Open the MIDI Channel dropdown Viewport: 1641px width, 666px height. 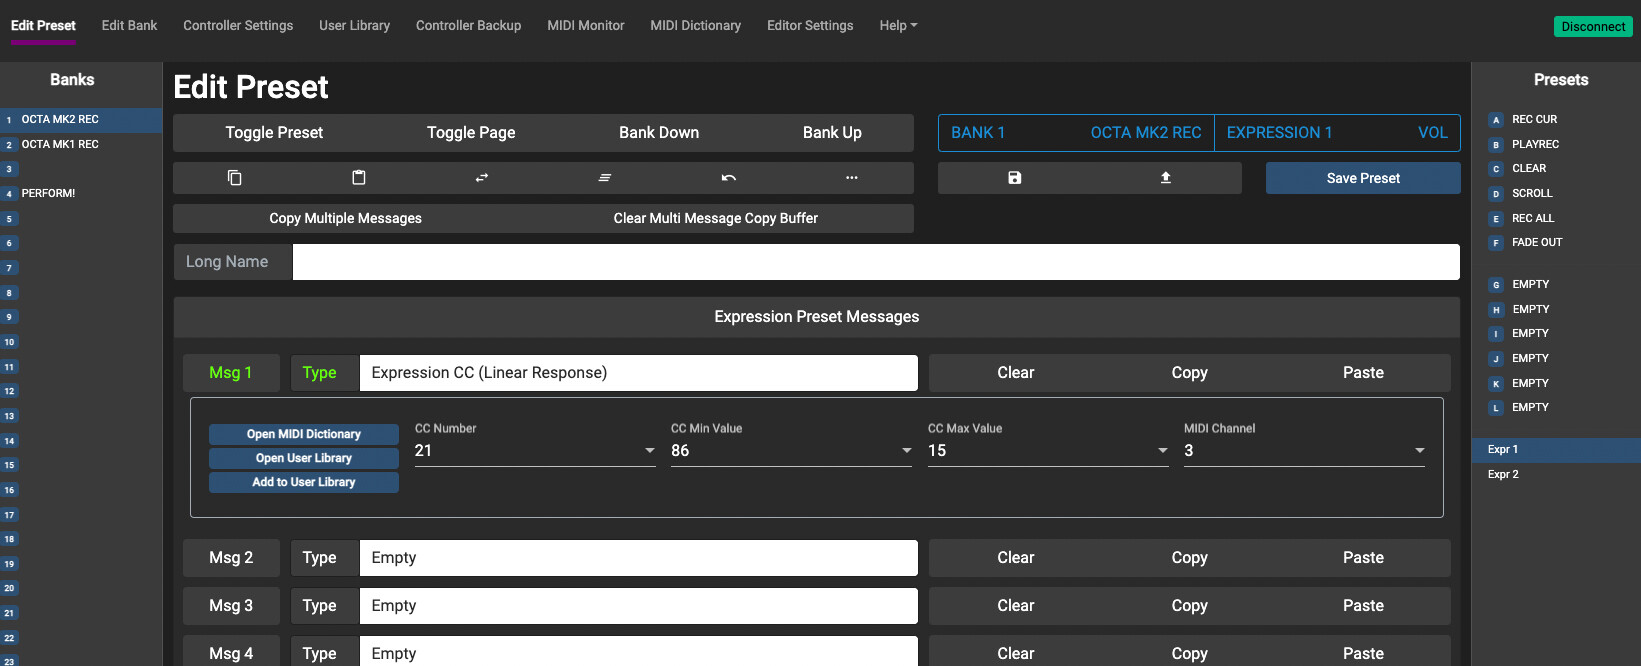[1304, 451]
